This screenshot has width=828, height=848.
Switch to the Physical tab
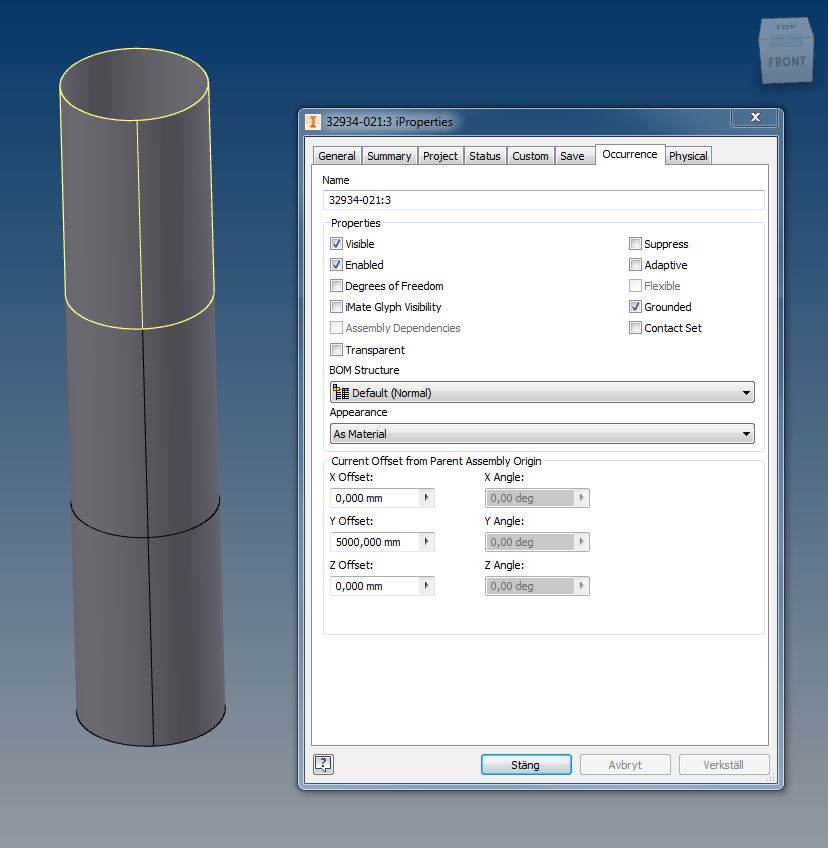click(688, 155)
